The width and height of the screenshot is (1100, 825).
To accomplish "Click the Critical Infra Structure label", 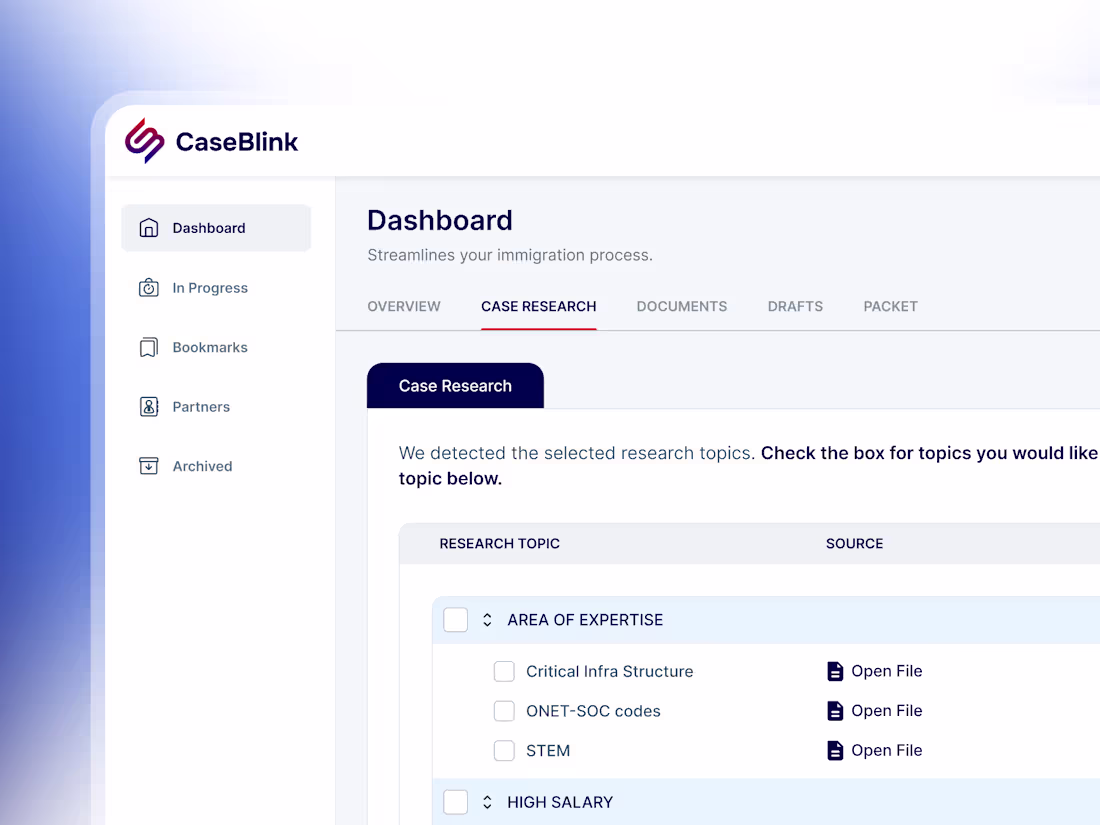I will point(610,671).
